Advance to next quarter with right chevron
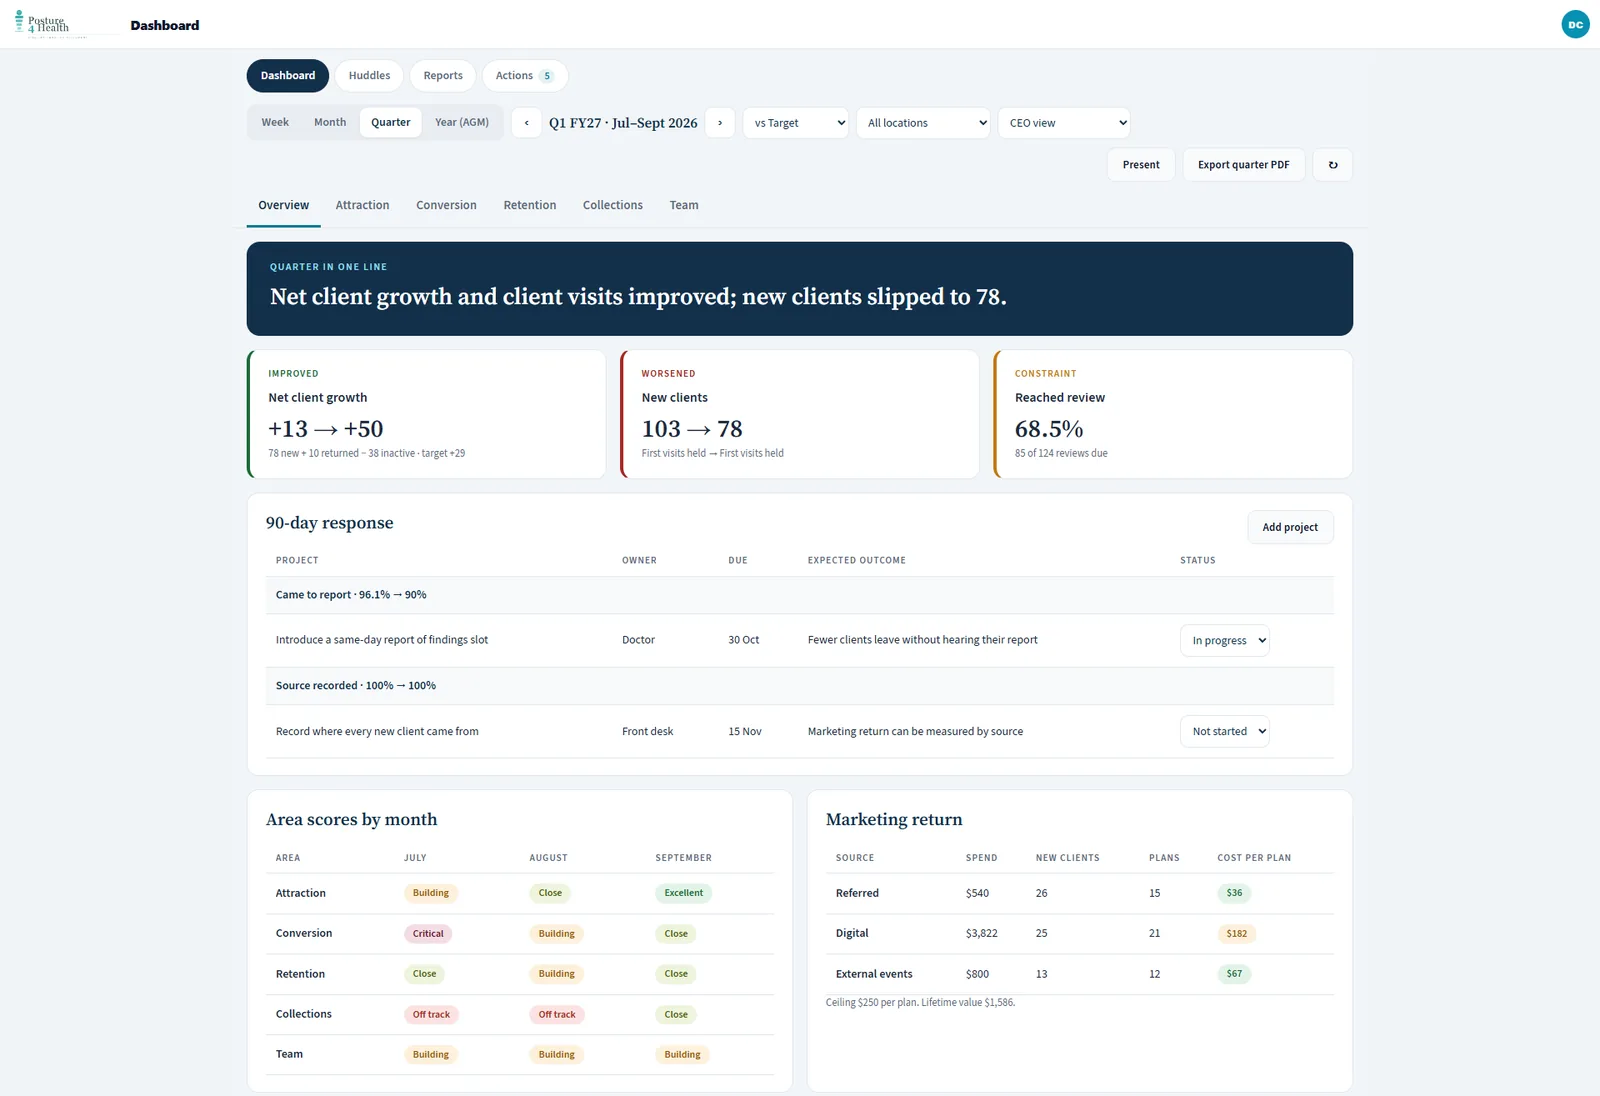The width and height of the screenshot is (1600, 1096). (720, 123)
